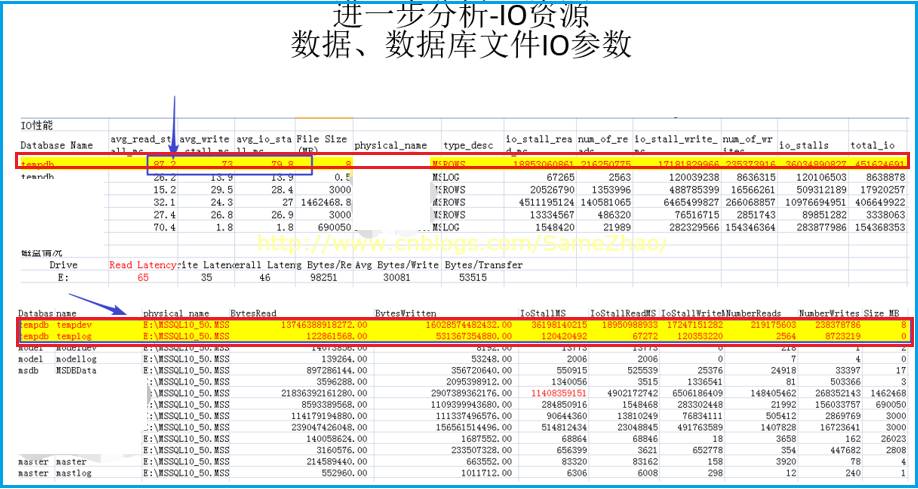Click the IoStallMS cell 550915
918x489 pixels.
point(570,371)
